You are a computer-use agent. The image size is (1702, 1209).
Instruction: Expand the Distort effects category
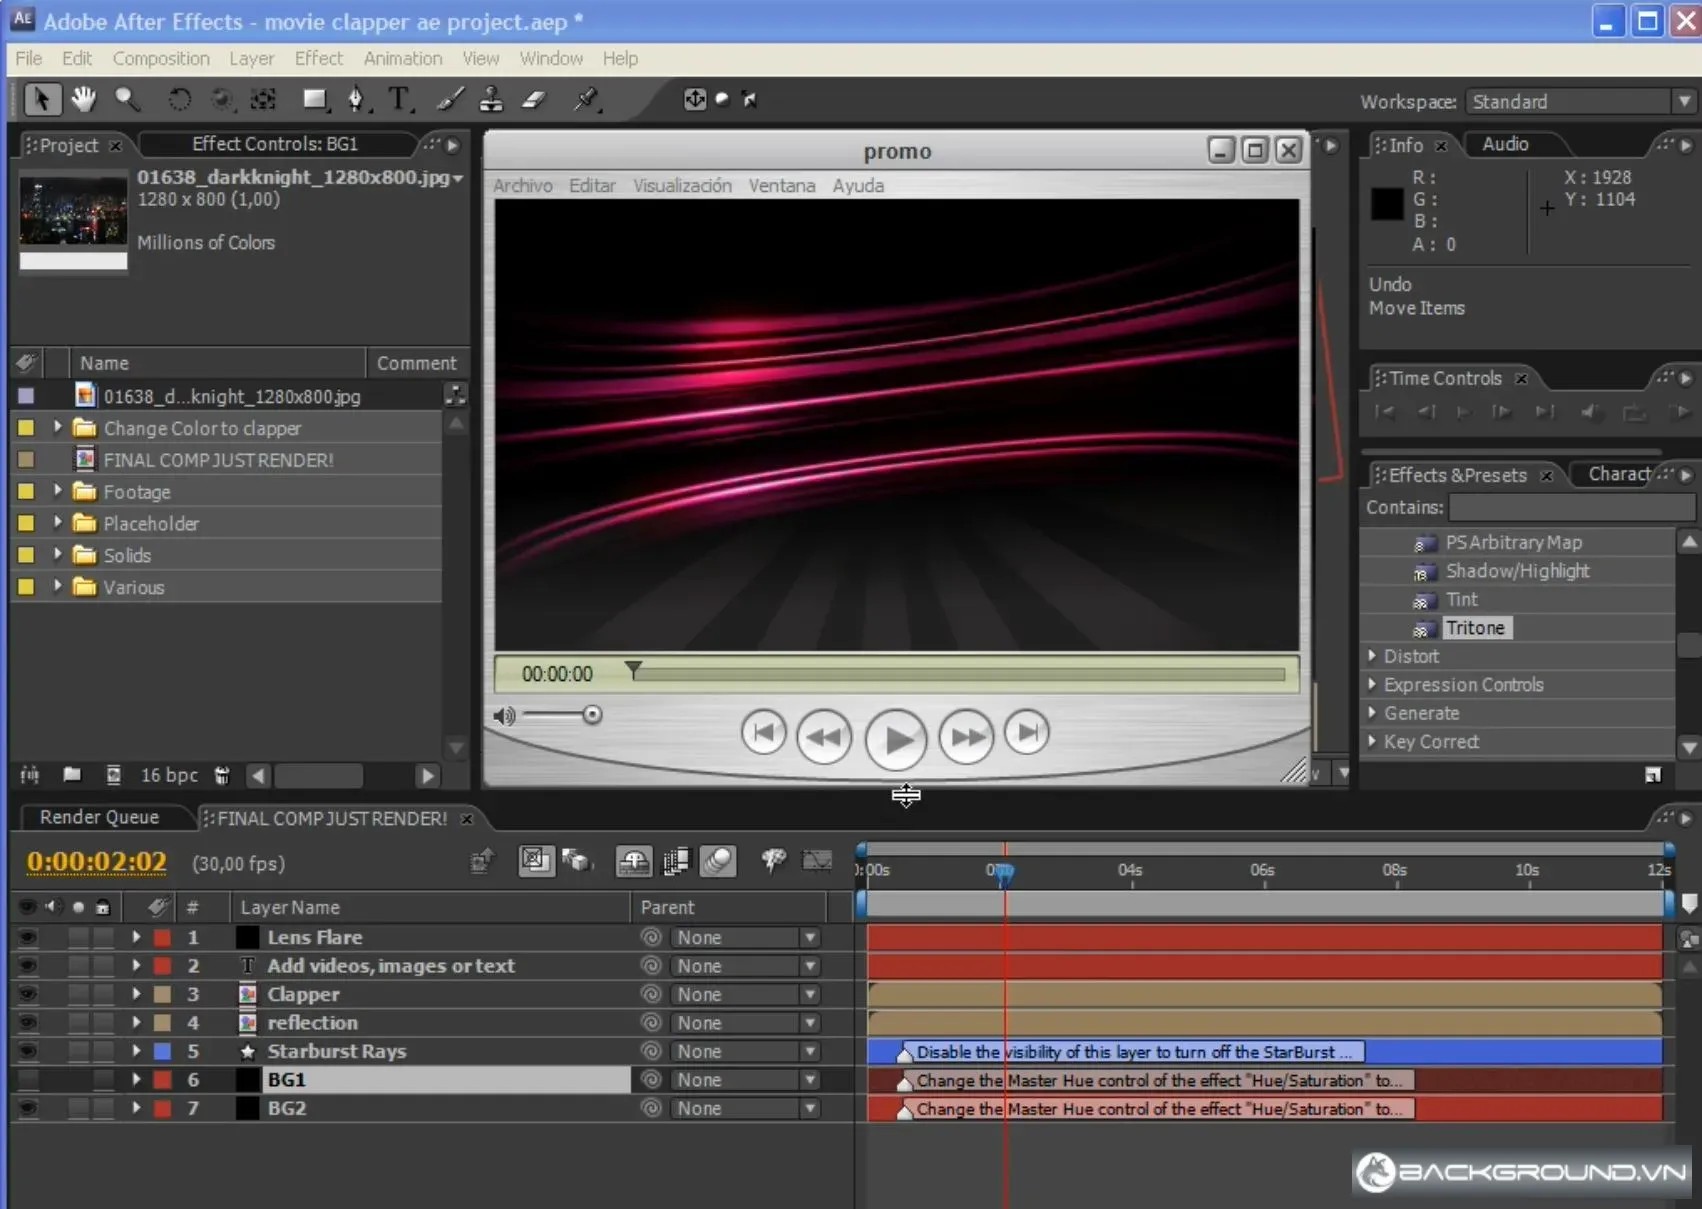click(1373, 656)
